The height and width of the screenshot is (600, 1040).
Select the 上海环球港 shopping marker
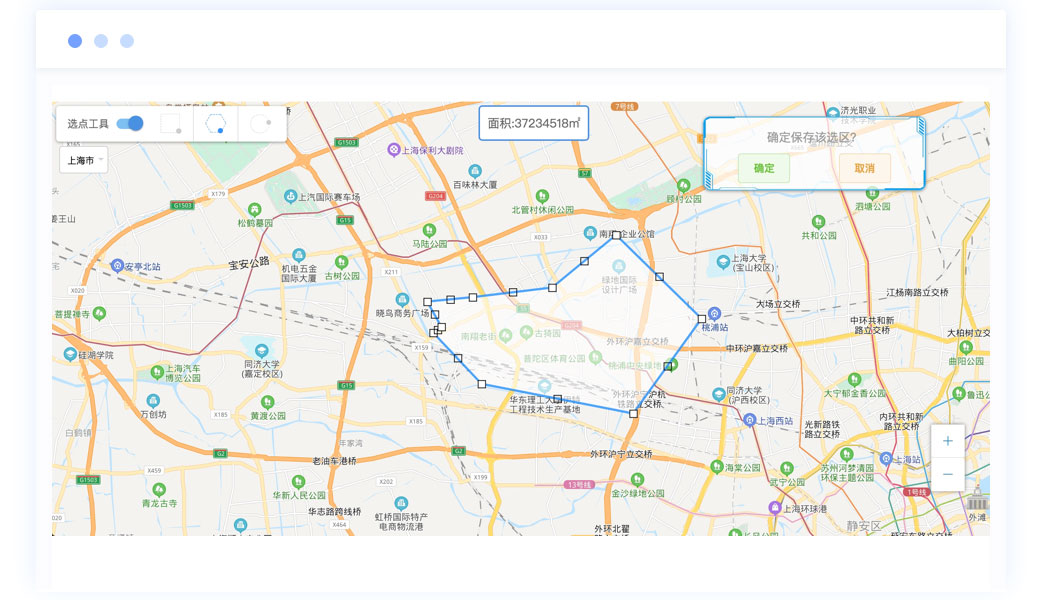775,508
